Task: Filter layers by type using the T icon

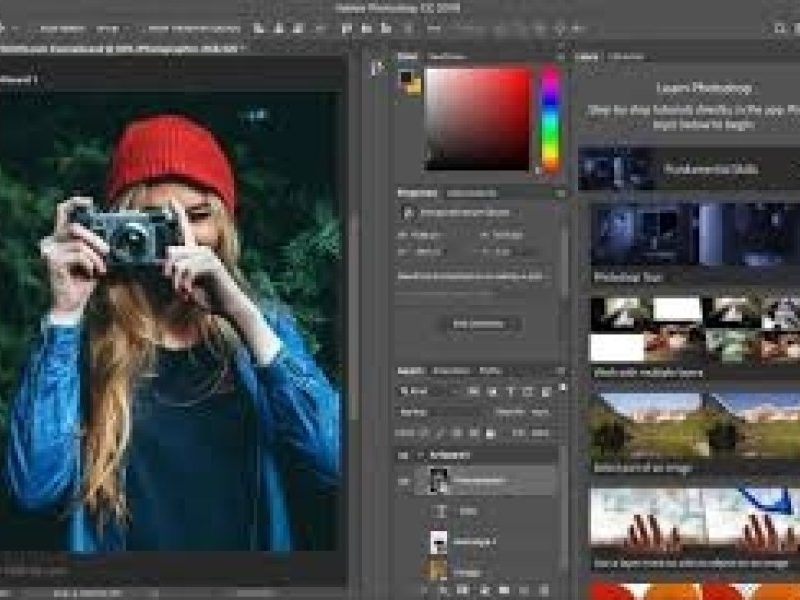Action: [x=510, y=391]
